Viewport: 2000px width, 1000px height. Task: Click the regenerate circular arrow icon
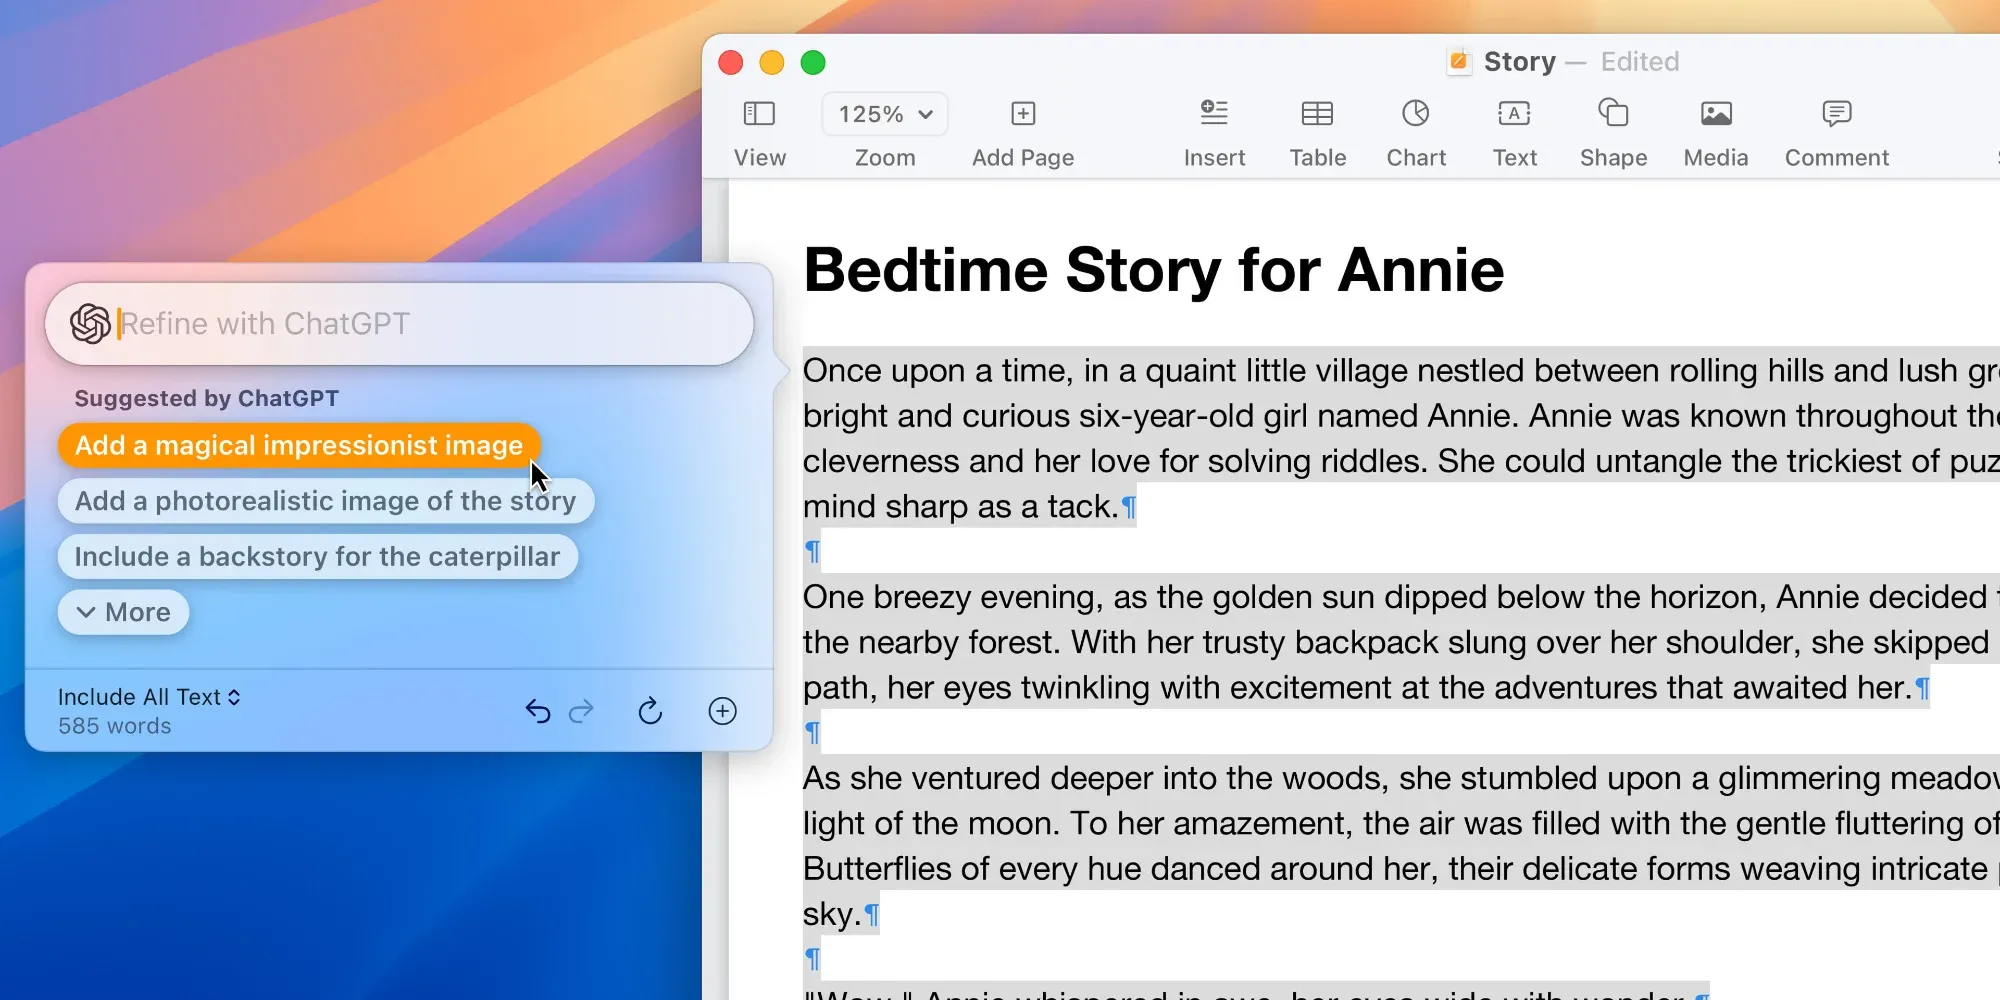click(x=650, y=711)
